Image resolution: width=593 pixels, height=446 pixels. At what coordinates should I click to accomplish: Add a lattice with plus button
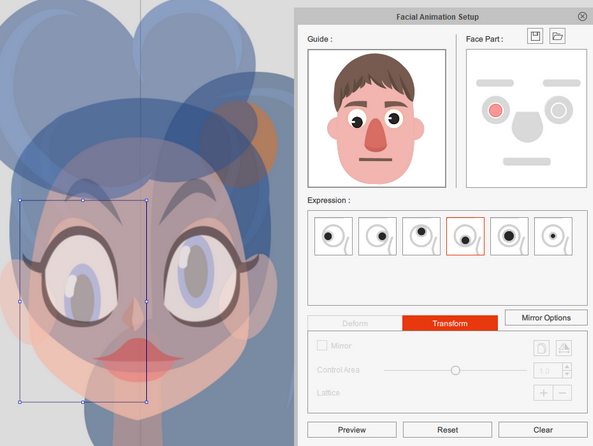pos(543,393)
